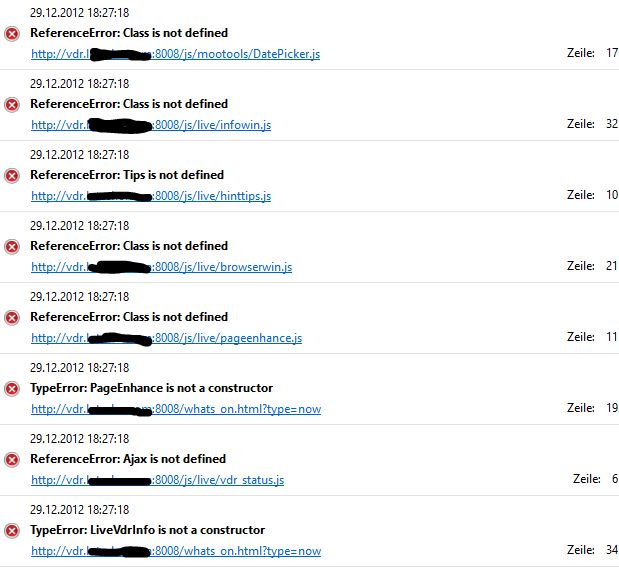
Task: Click the error icon beside "PageEnhance is not a constructor"
Action: (x=12, y=389)
